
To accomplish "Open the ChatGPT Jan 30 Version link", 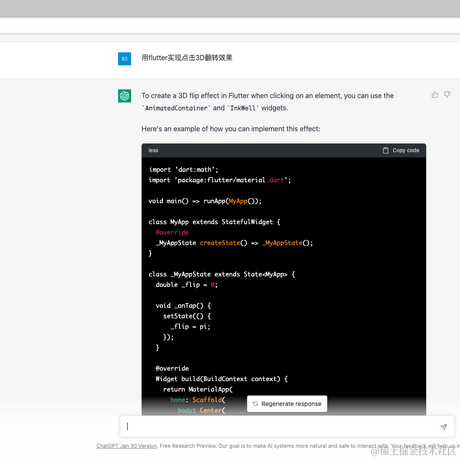I will tap(127, 446).
